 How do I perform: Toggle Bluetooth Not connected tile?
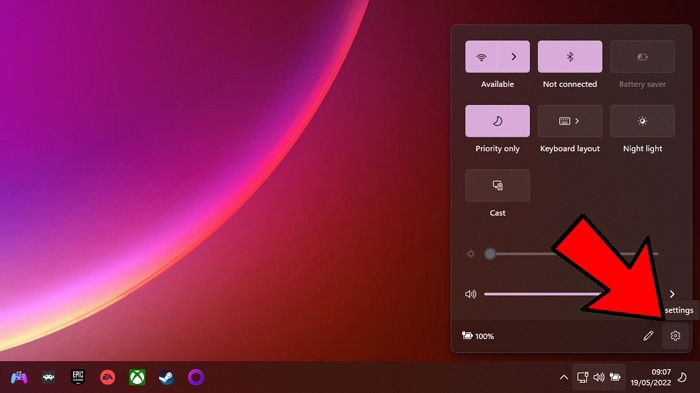[570, 57]
